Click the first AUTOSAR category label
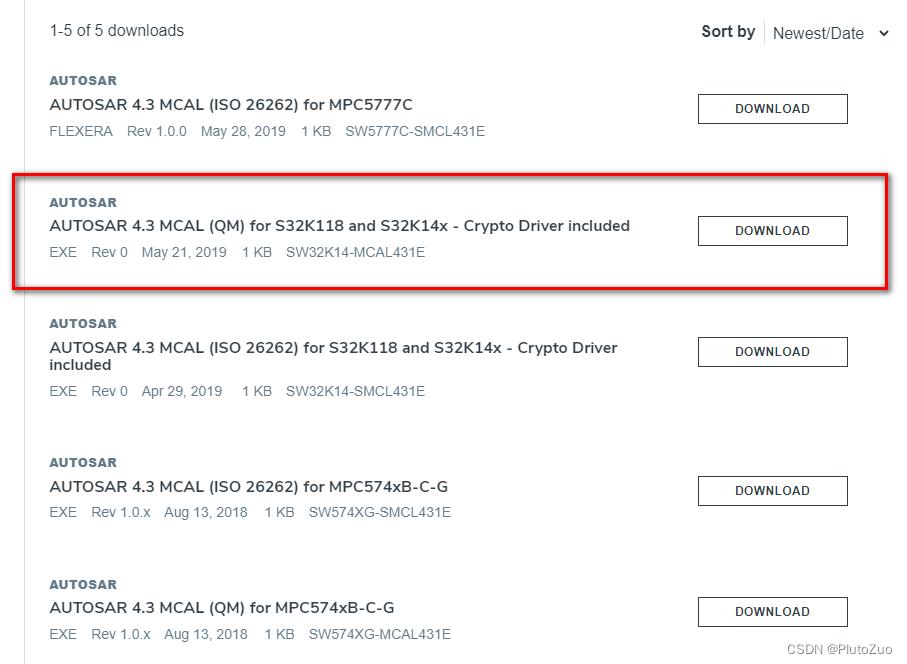Image resolution: width=907 pixels, height=664 pixels. pos(83,80)
